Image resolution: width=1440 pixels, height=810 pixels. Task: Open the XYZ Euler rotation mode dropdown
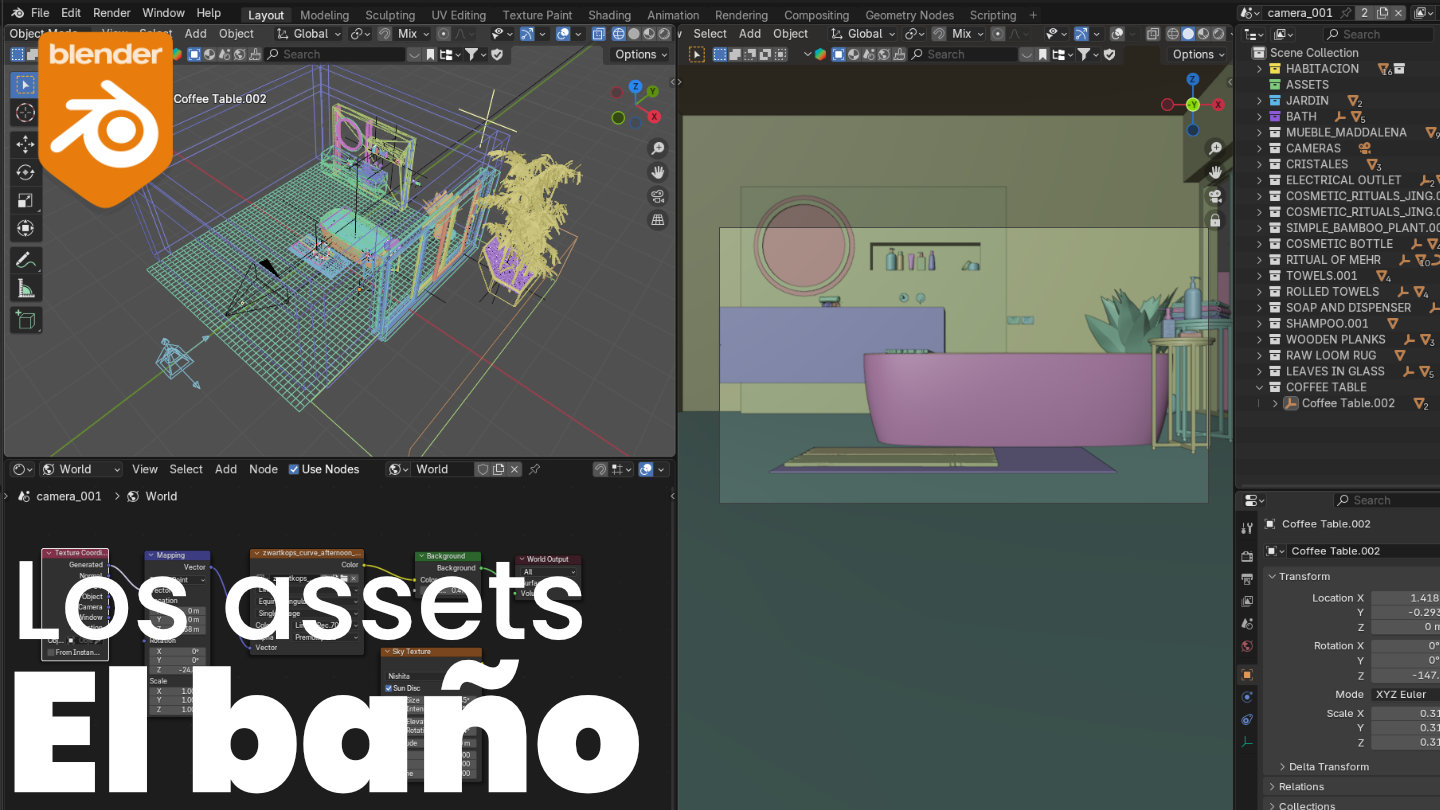click(x=1405, y=694)
